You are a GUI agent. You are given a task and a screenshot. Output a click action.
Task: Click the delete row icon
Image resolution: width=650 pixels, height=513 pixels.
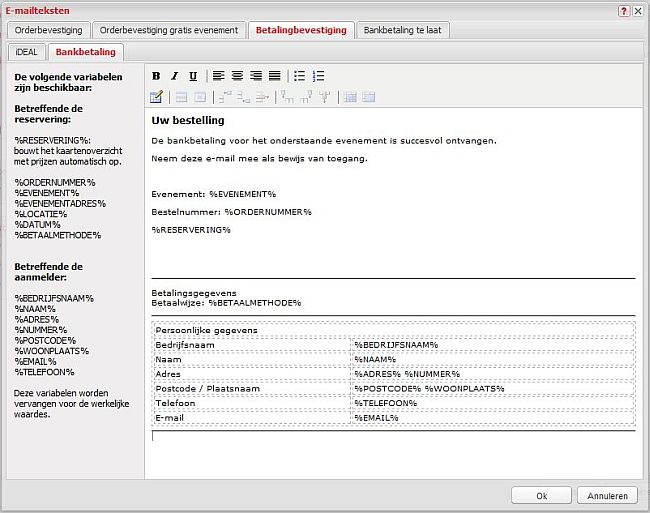[x=262, y=97]
